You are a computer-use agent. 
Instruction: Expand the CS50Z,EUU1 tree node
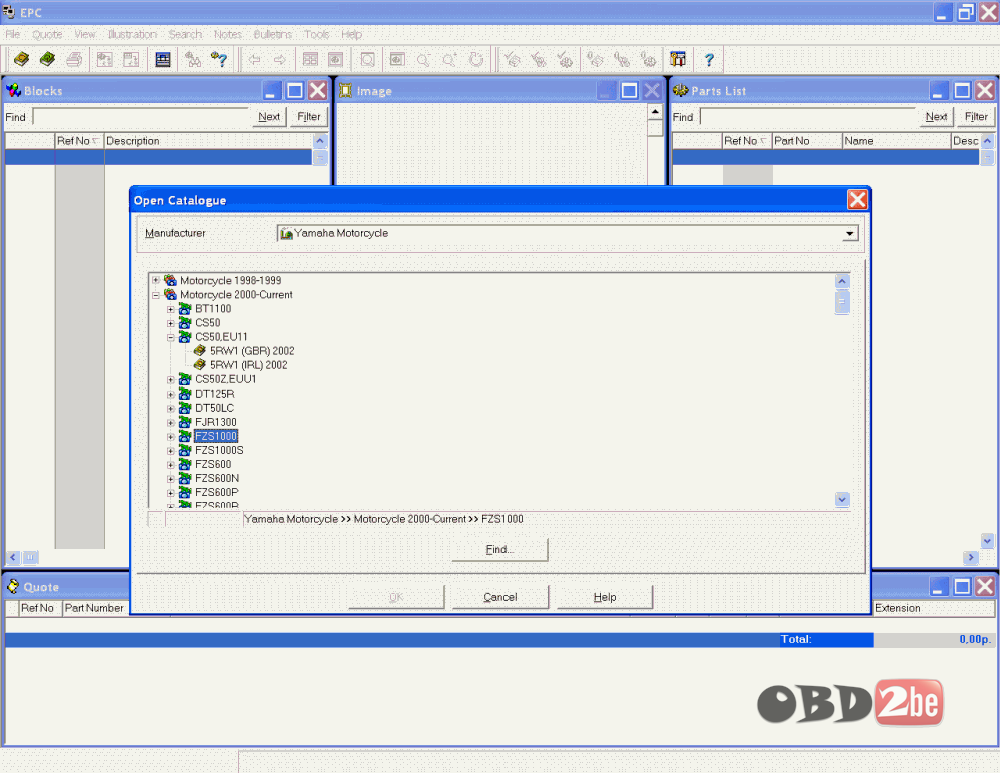click(x=170, y=379)
